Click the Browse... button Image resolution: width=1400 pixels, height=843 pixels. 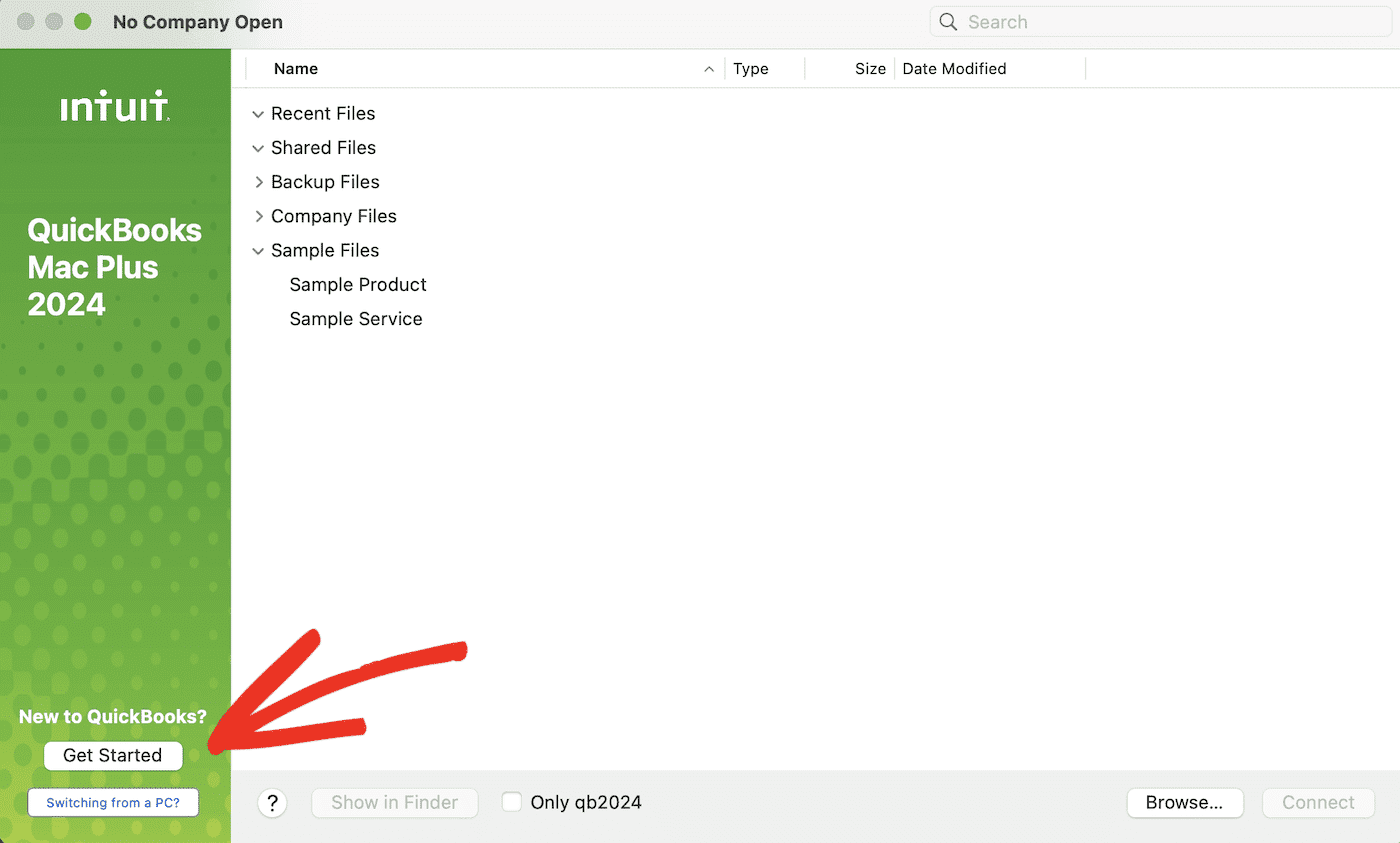(1184, 803)
